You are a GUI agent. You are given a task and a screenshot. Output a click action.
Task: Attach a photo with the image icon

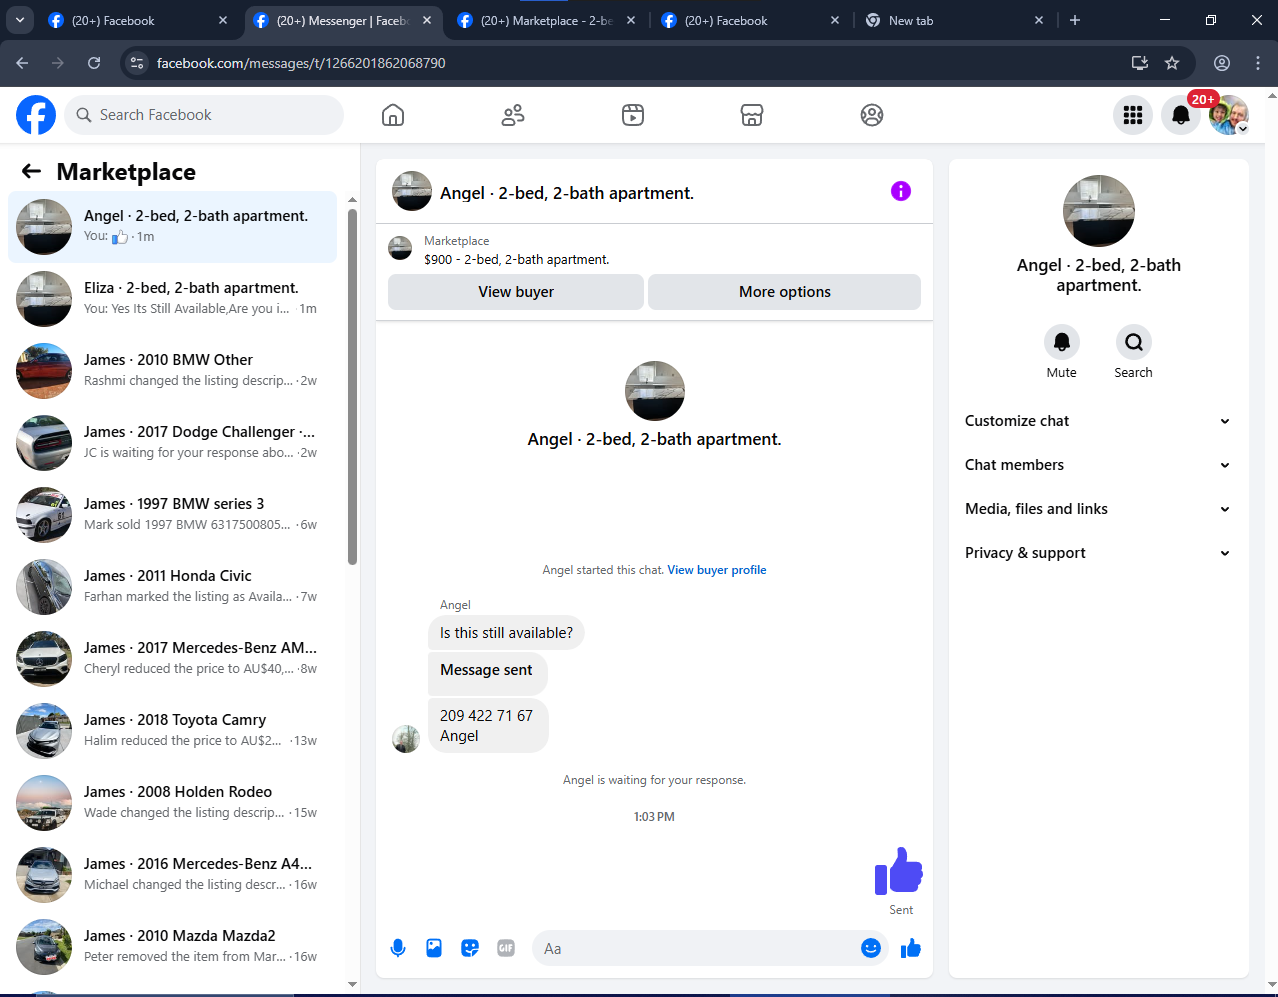pos(434,948)
